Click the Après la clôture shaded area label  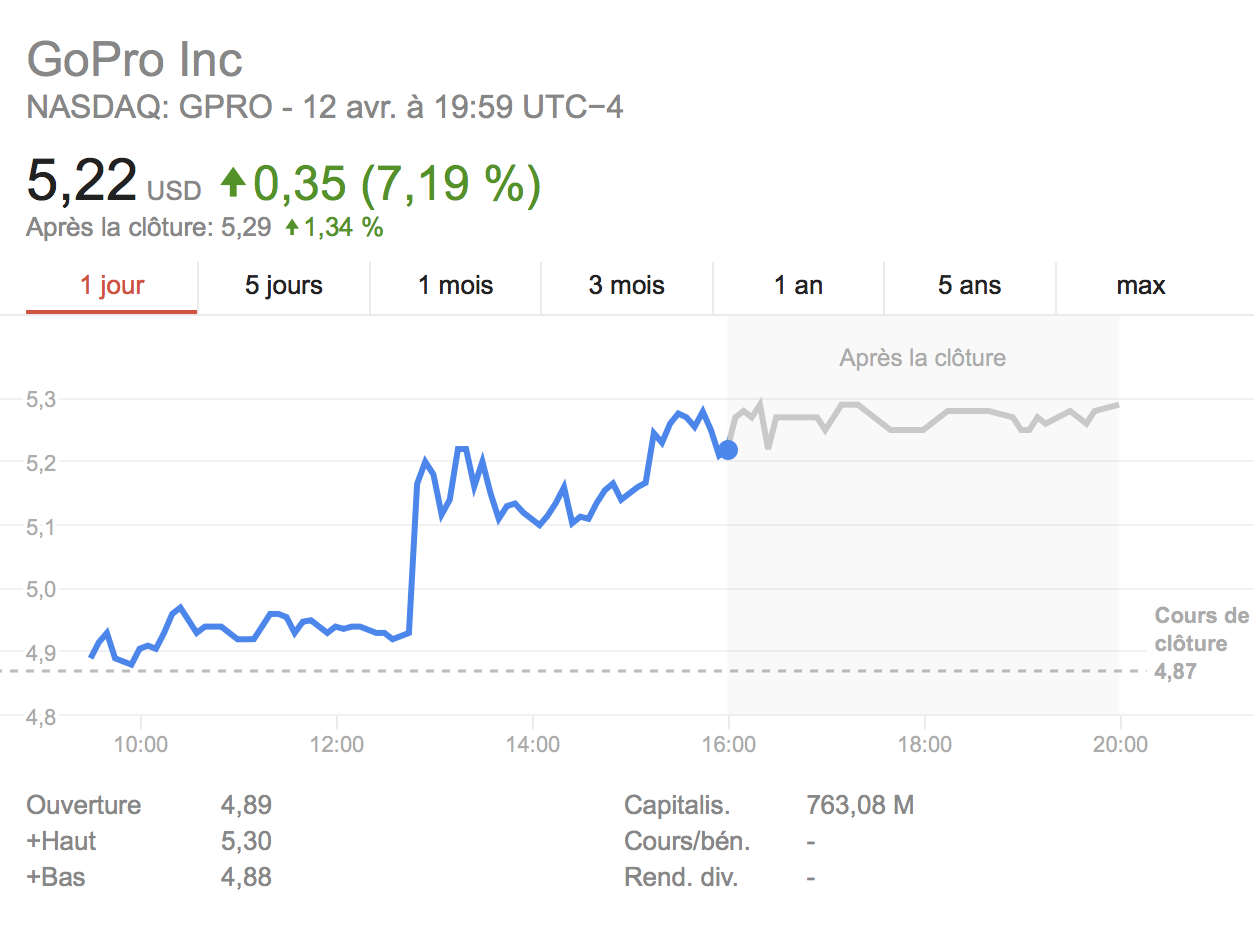coord(922,358)
